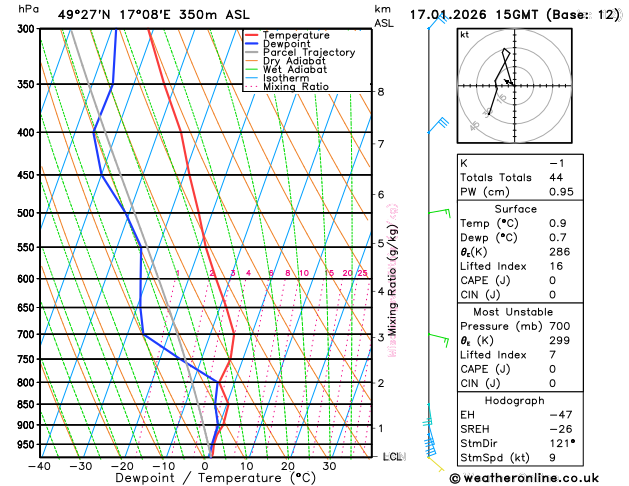Click the weatheronline.co.uk copyright text

pos(524,478)
